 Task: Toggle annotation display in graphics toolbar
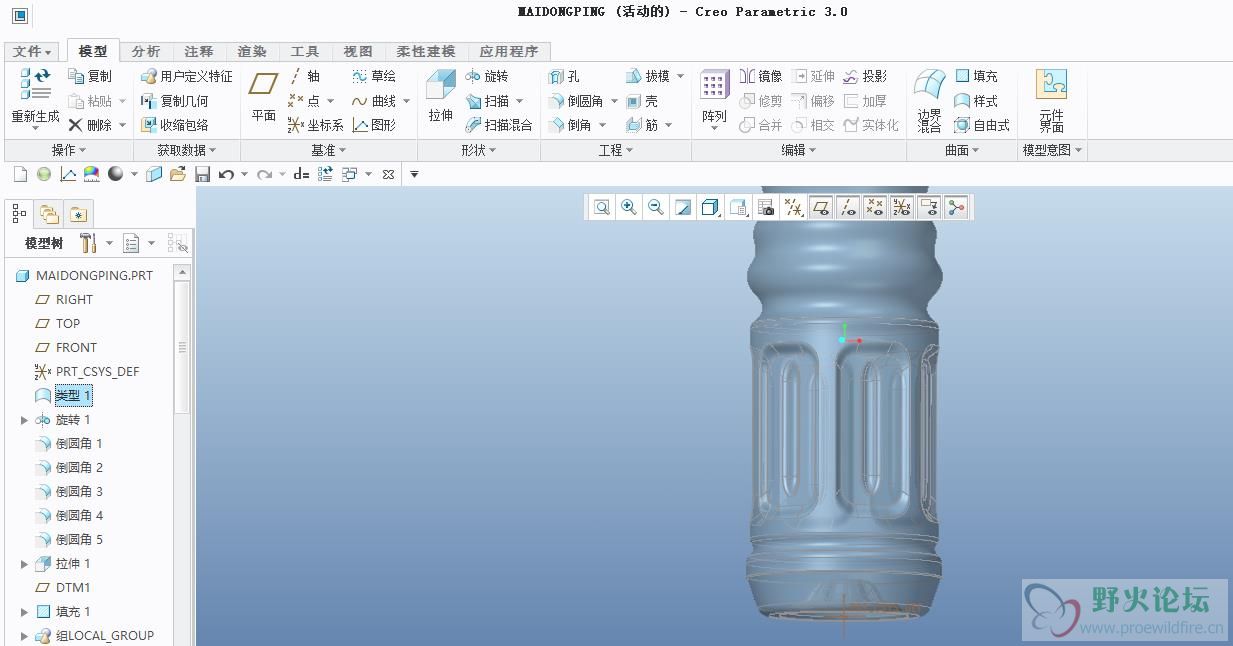click(x=929, y=207)
